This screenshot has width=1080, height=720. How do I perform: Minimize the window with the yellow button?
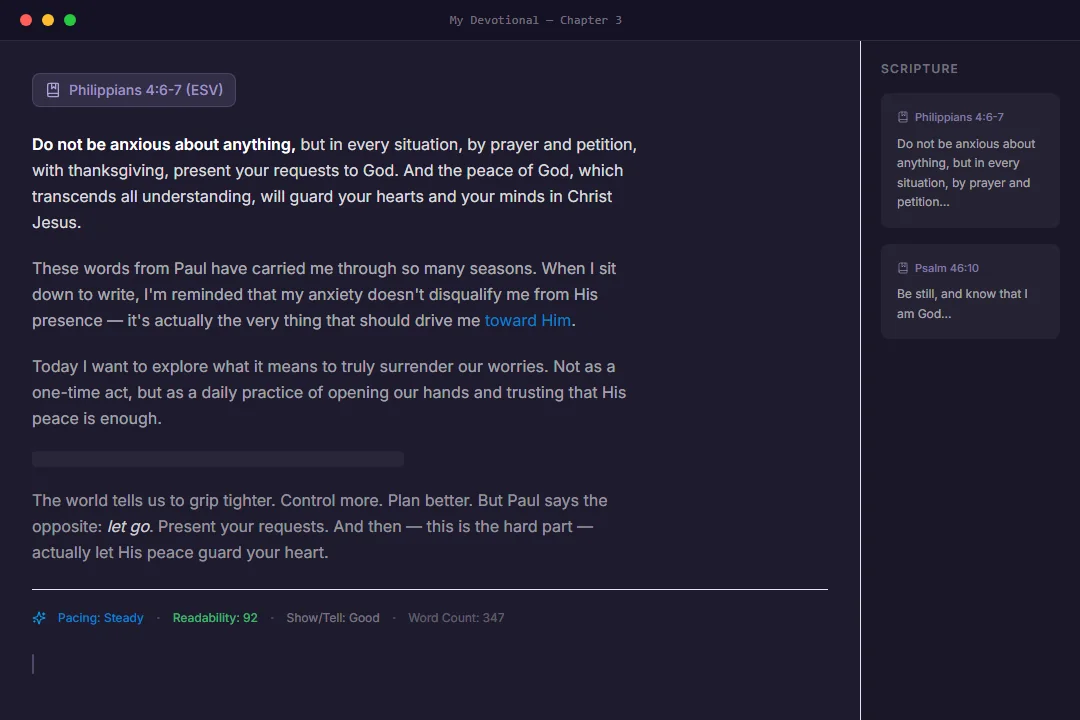48,20
